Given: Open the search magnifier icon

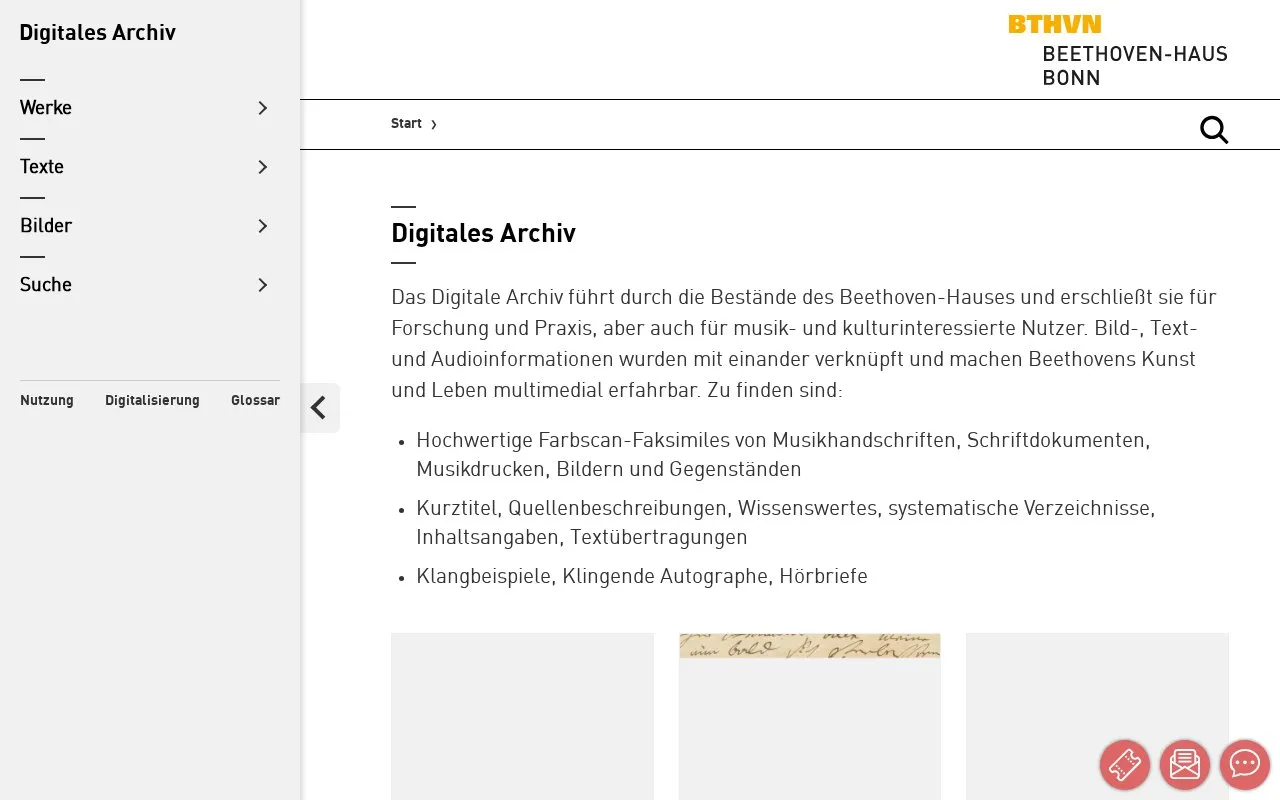Looking at the screenshot, I should 1214,130.
